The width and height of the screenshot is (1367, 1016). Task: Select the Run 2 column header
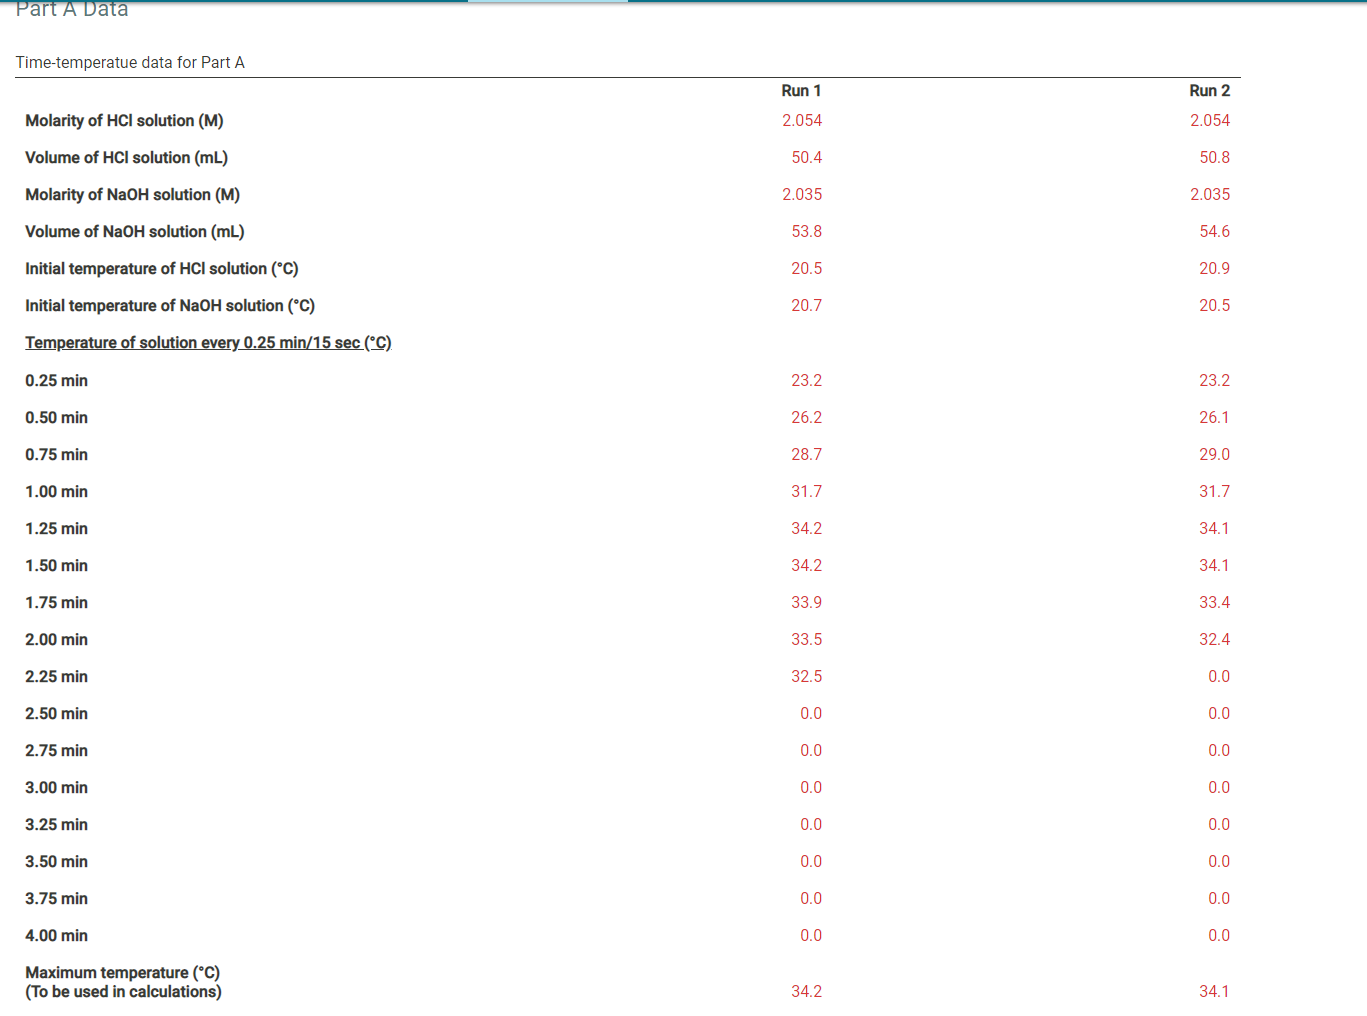[x=1209, y=90]
